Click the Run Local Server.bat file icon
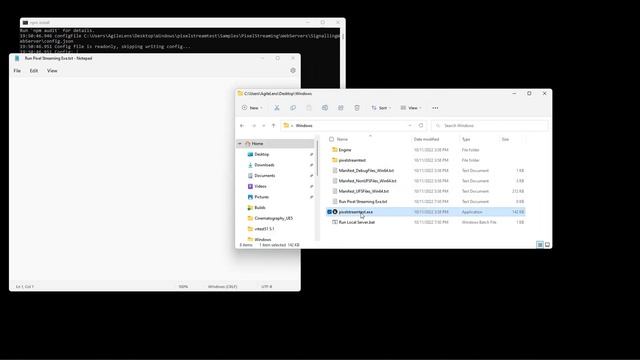The width and height of the screenshot is (640, 360). click(x=335, y=222)
